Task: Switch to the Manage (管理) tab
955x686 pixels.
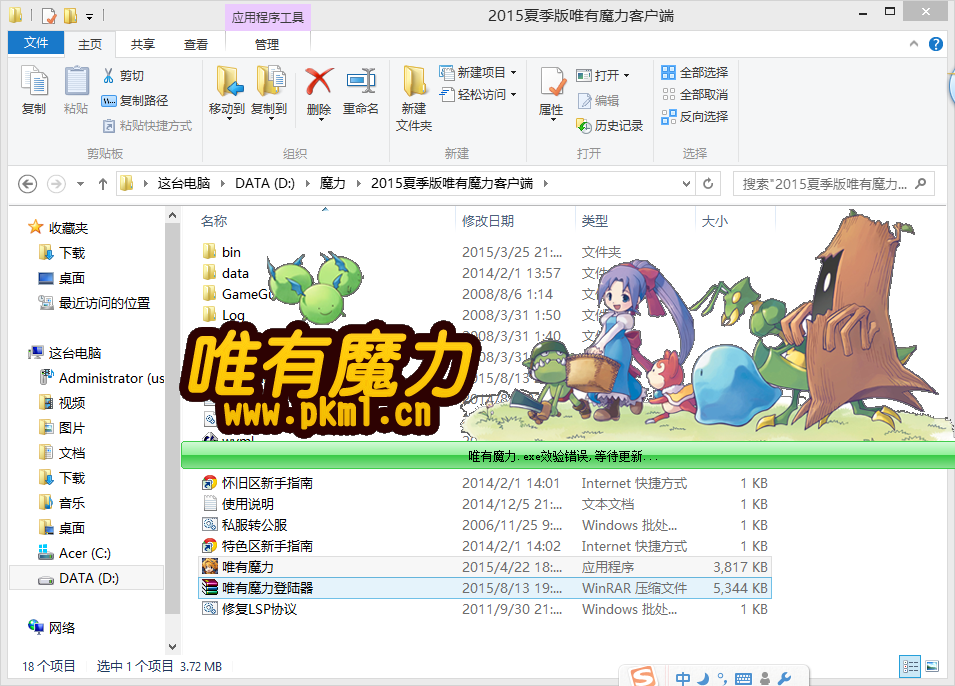Action: point(267,44)
